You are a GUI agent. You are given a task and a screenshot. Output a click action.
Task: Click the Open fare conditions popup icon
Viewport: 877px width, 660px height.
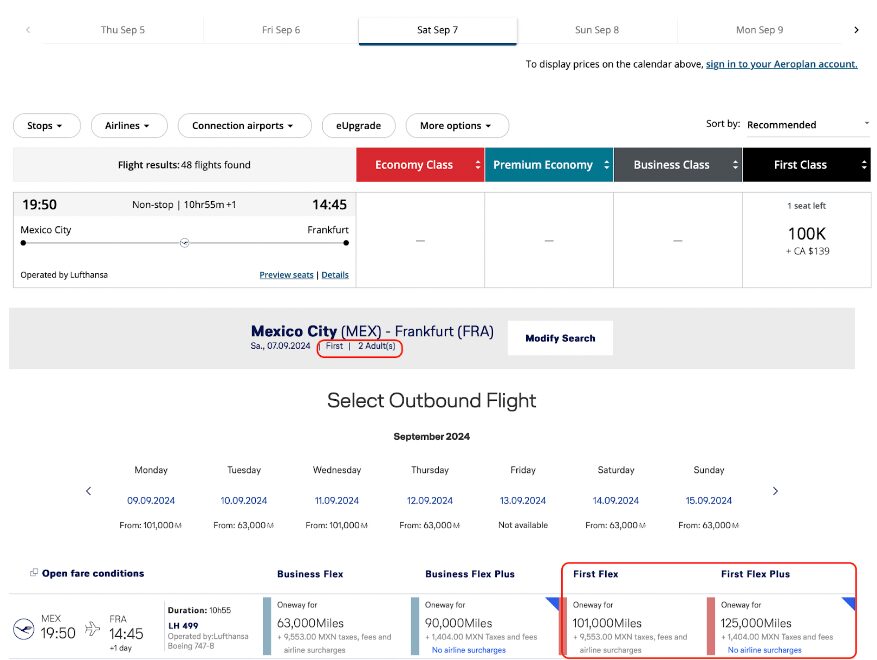click(x=34, y=573)
